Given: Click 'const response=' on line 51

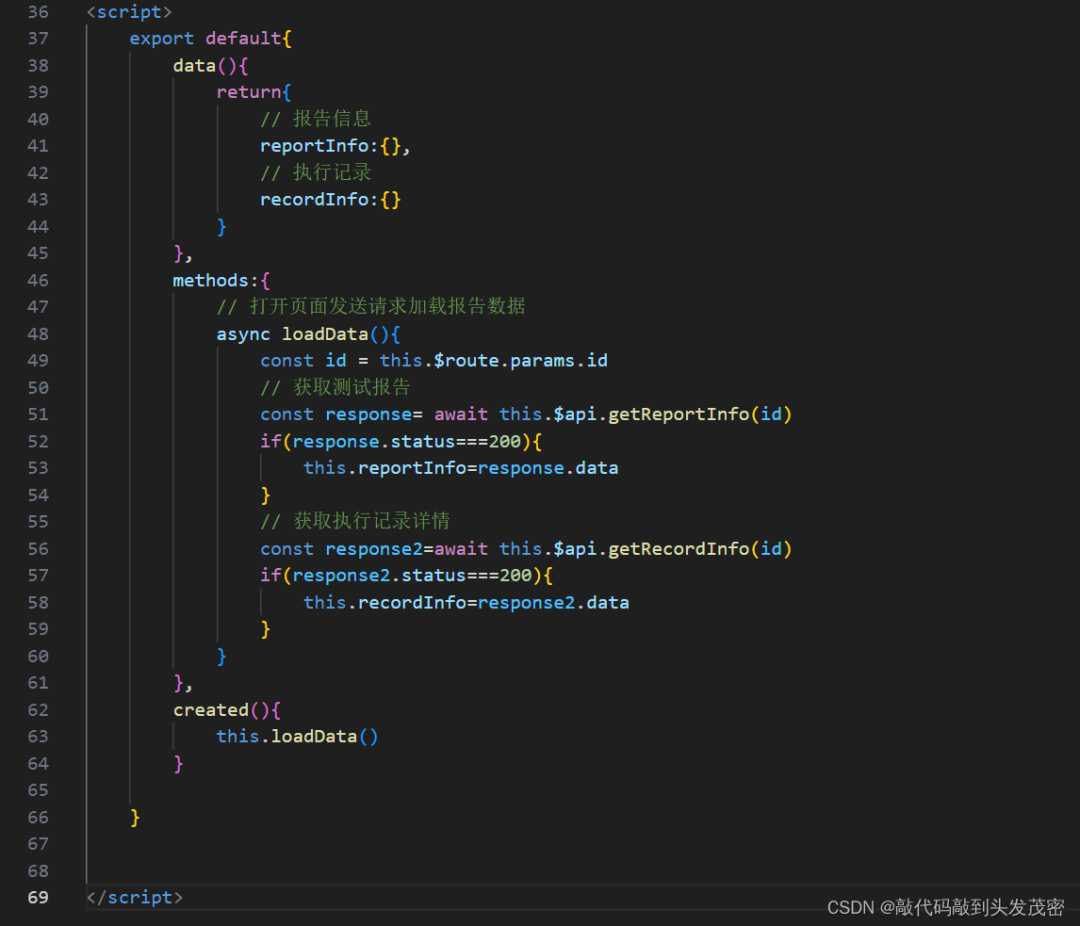Looking at the screenshot, I should click(341, 414).
